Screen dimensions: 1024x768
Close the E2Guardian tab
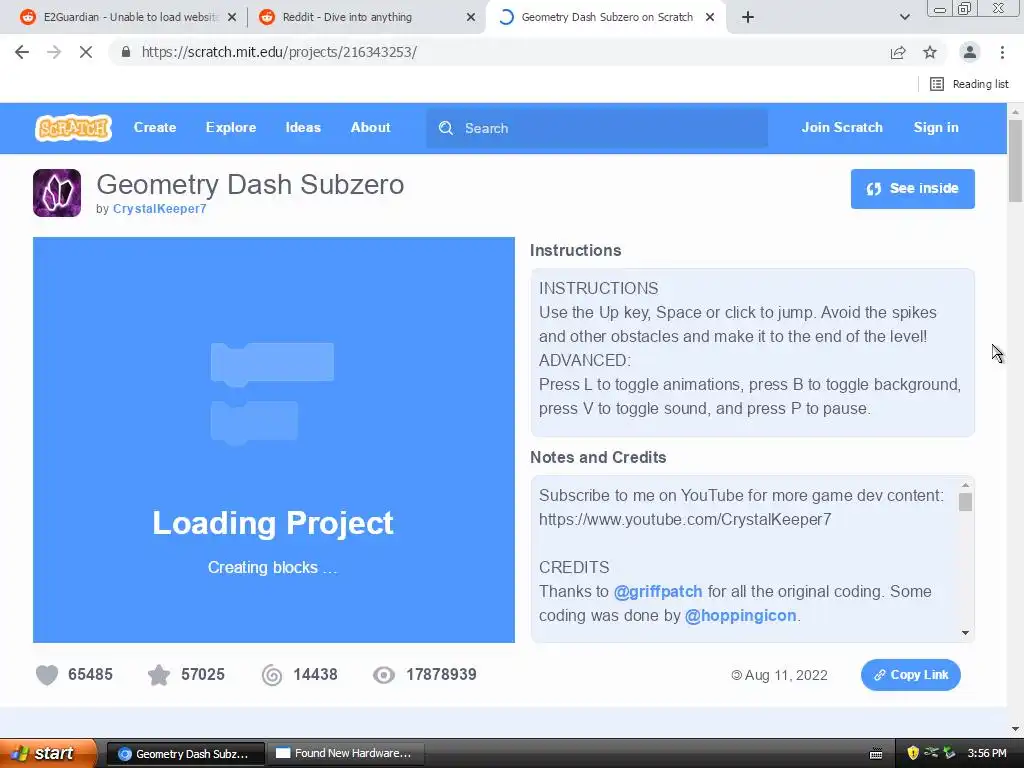[232, 18]
